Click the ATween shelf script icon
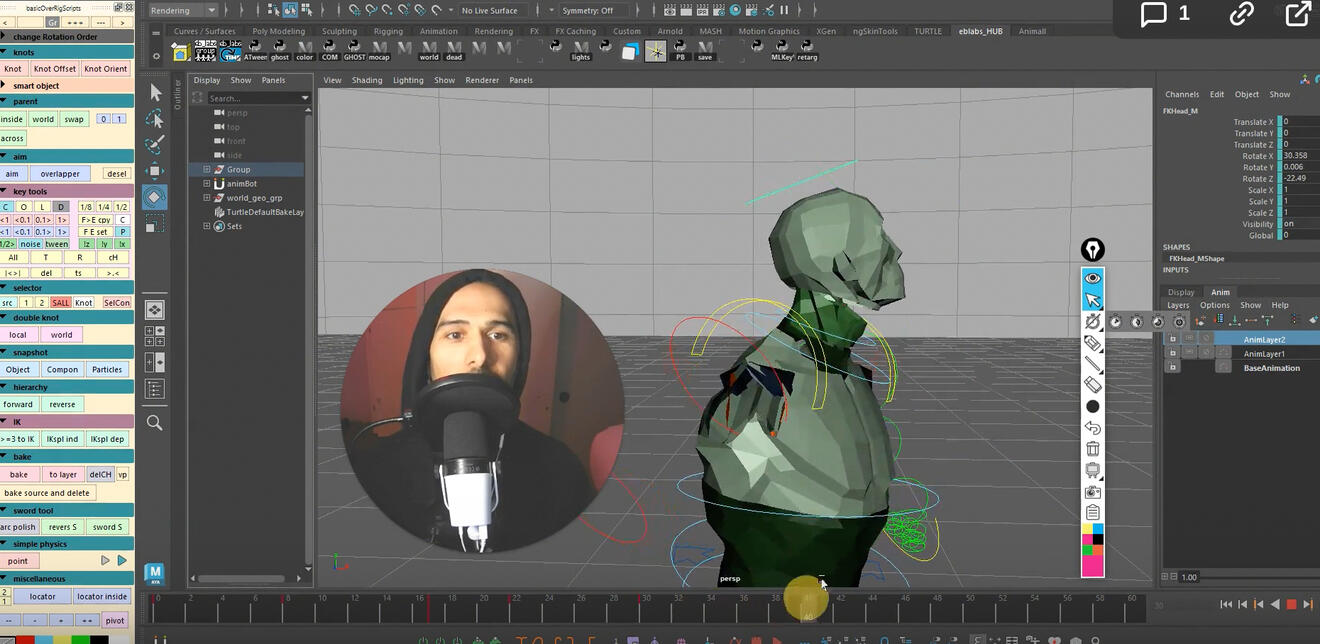This screenshot has width=1320, height=644. [255, 51]
